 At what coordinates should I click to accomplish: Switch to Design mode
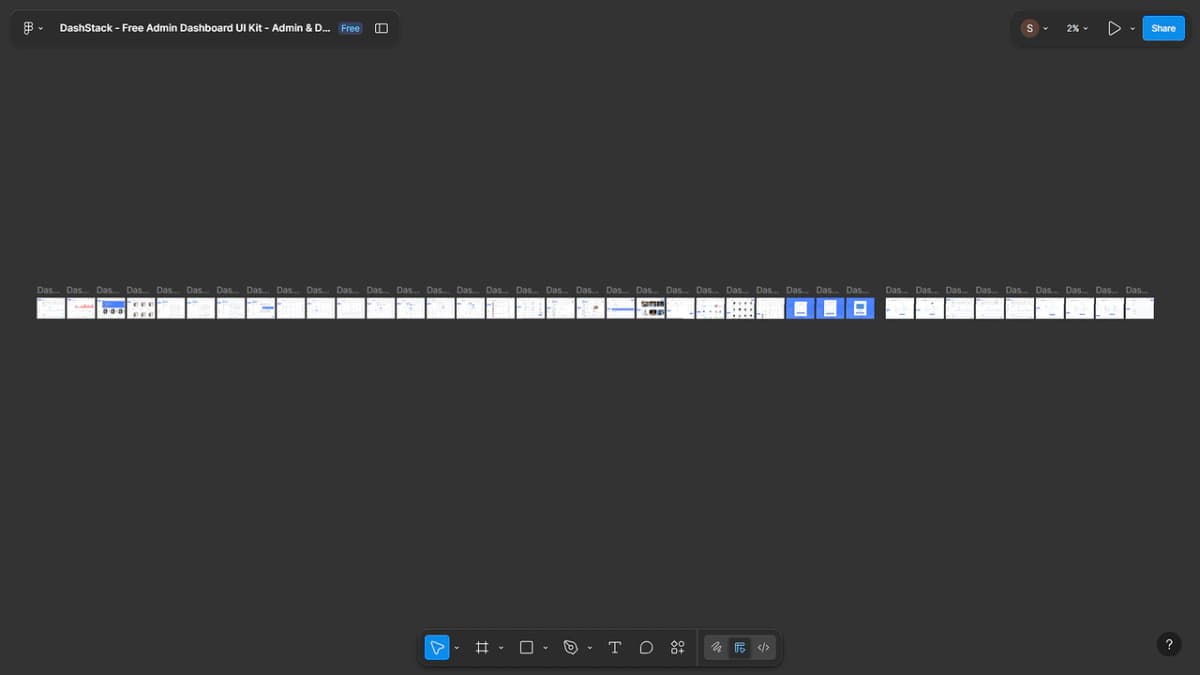point(740,648)
